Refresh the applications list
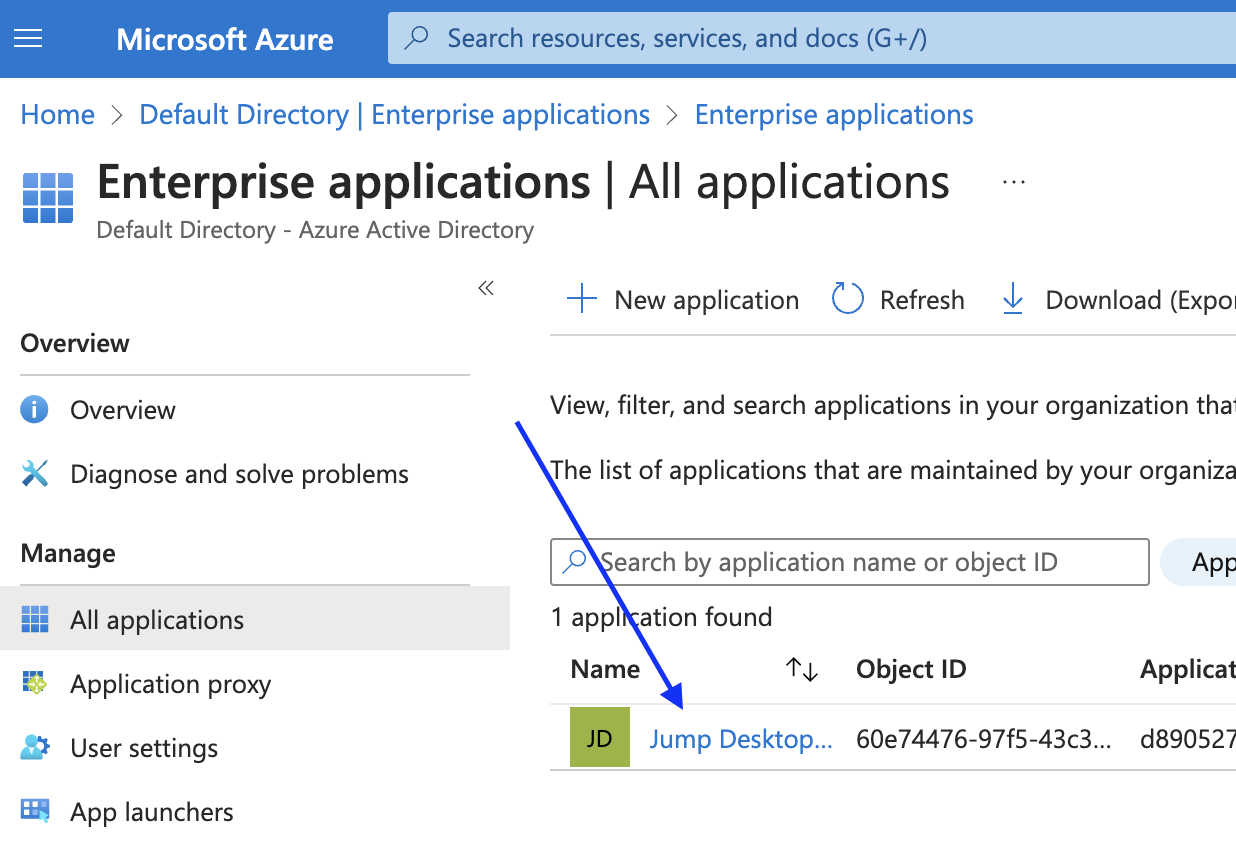This screenshot has width=1236, height=848. click(898, 300)
